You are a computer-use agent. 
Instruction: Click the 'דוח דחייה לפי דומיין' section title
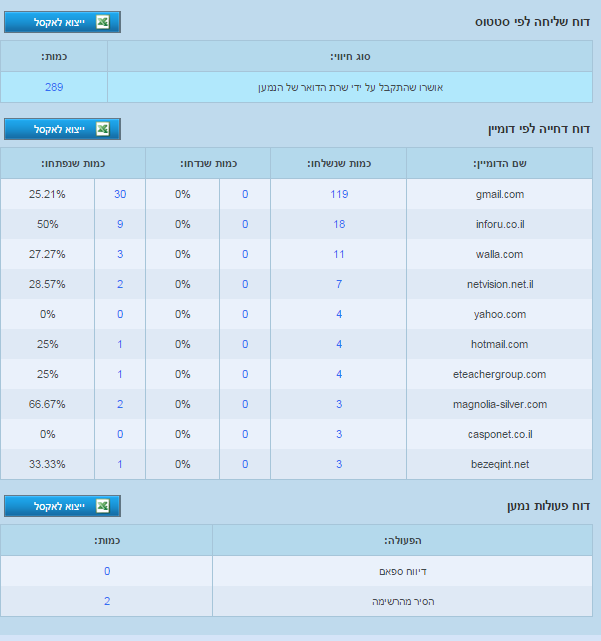[x=539, y=129]
